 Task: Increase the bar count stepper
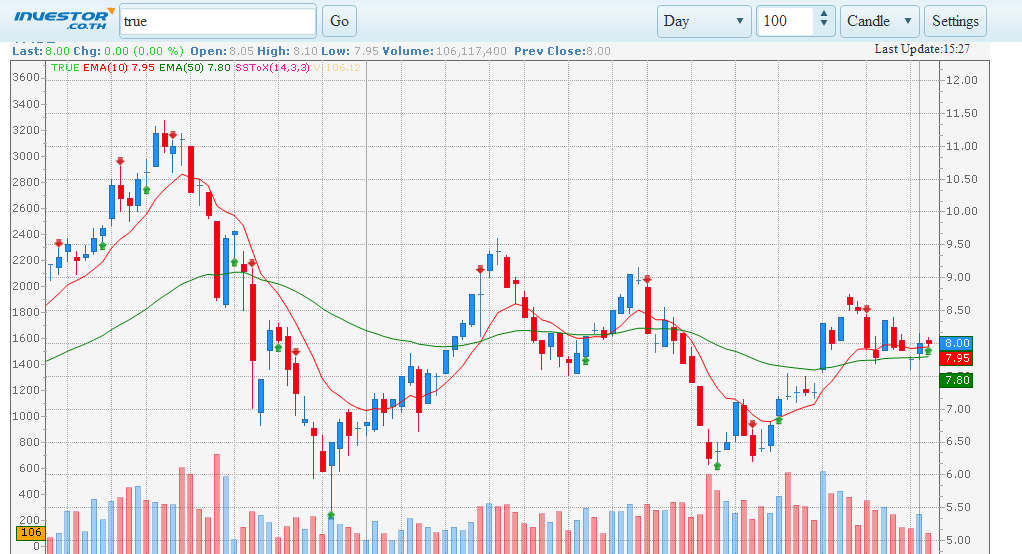click(823, 15)
